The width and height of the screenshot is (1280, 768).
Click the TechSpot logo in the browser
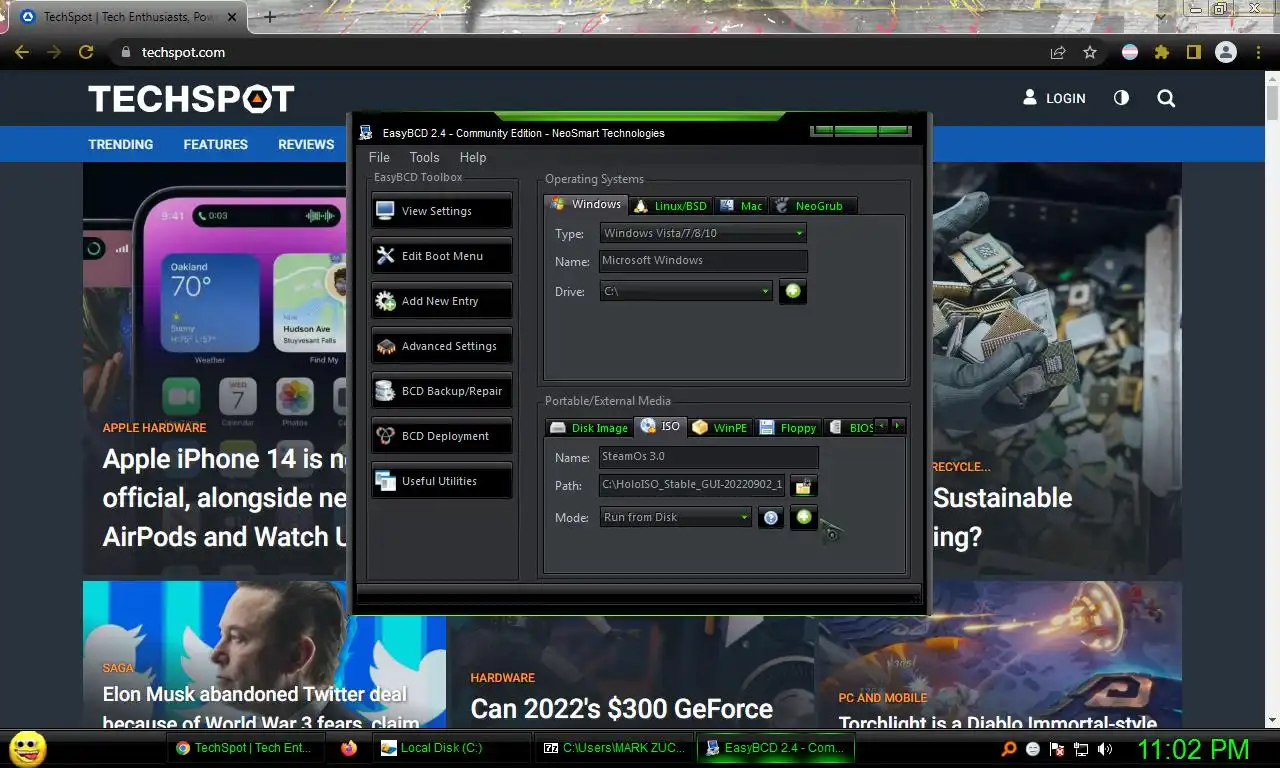coord(191,98)
